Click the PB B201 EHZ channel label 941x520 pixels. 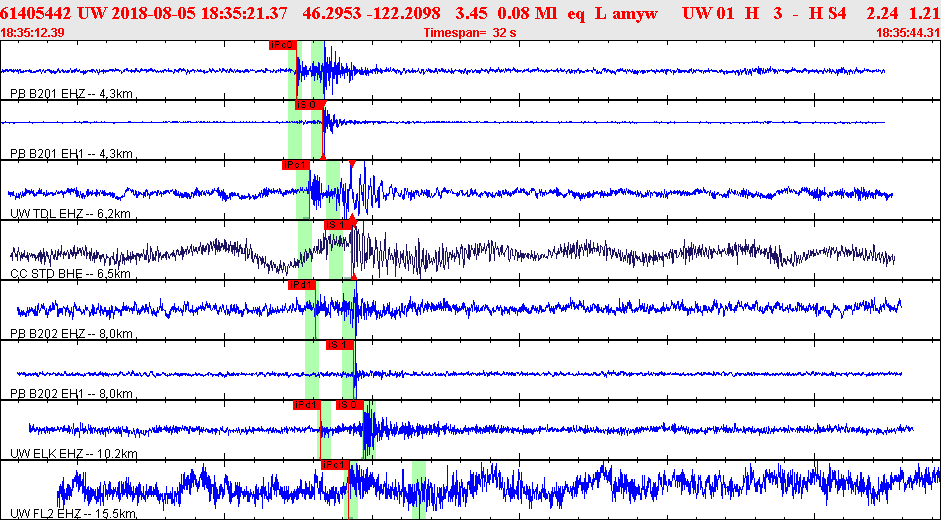click(x=70, y=94)
